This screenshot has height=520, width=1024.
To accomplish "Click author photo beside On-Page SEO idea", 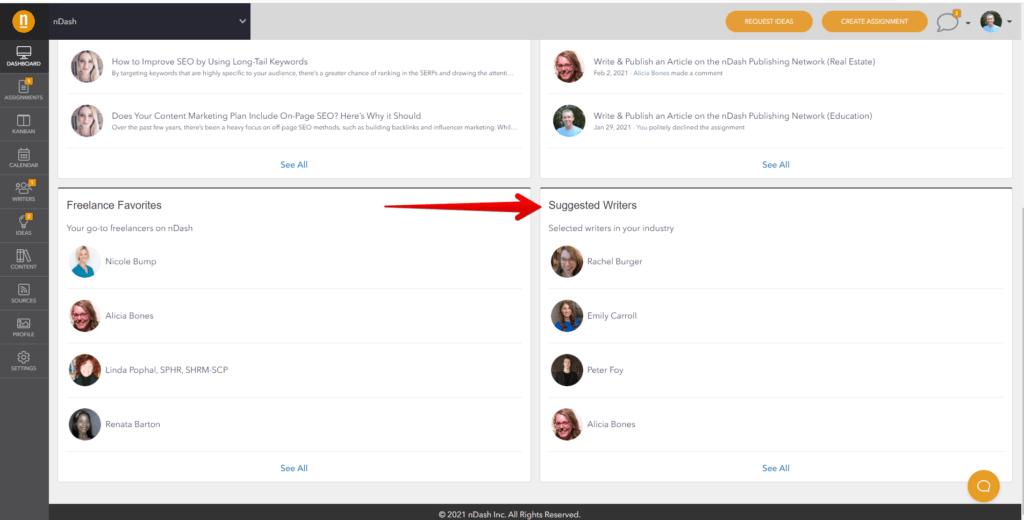I will tap(87, 121).
